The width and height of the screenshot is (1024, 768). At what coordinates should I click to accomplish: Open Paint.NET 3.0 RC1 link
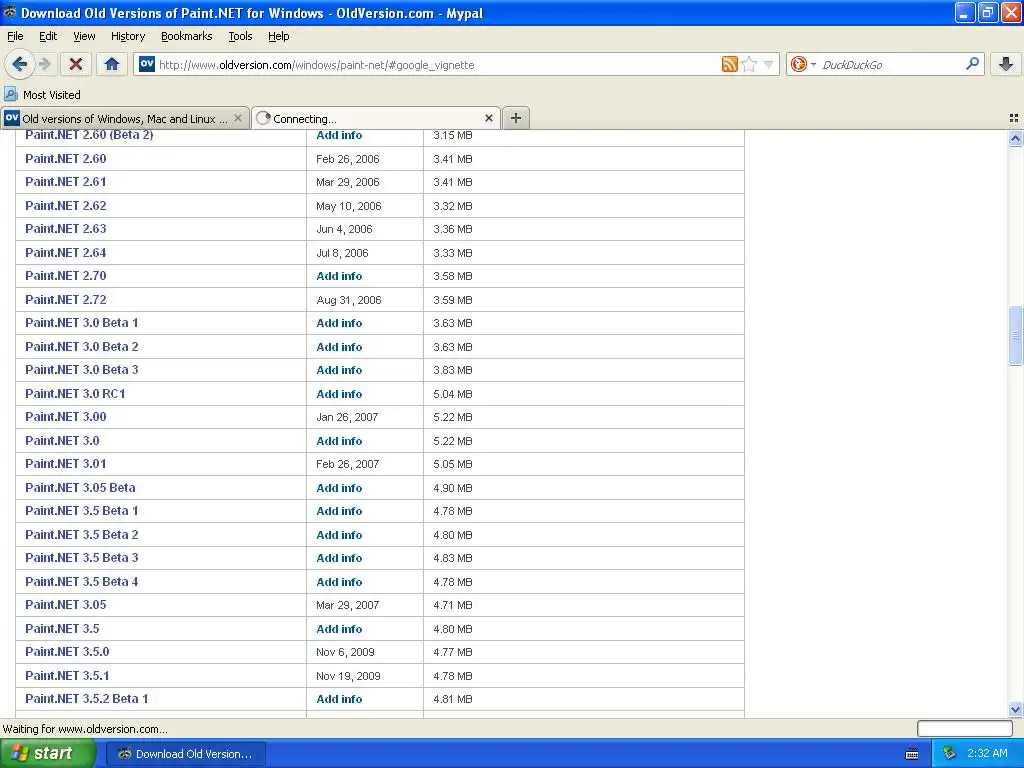(x=75, y=394)
